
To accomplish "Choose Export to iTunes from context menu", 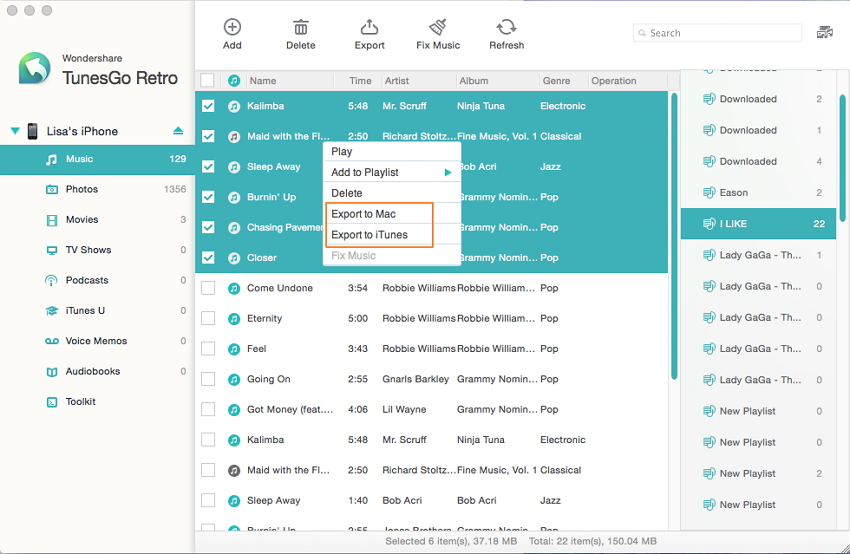I will point(369,235).
